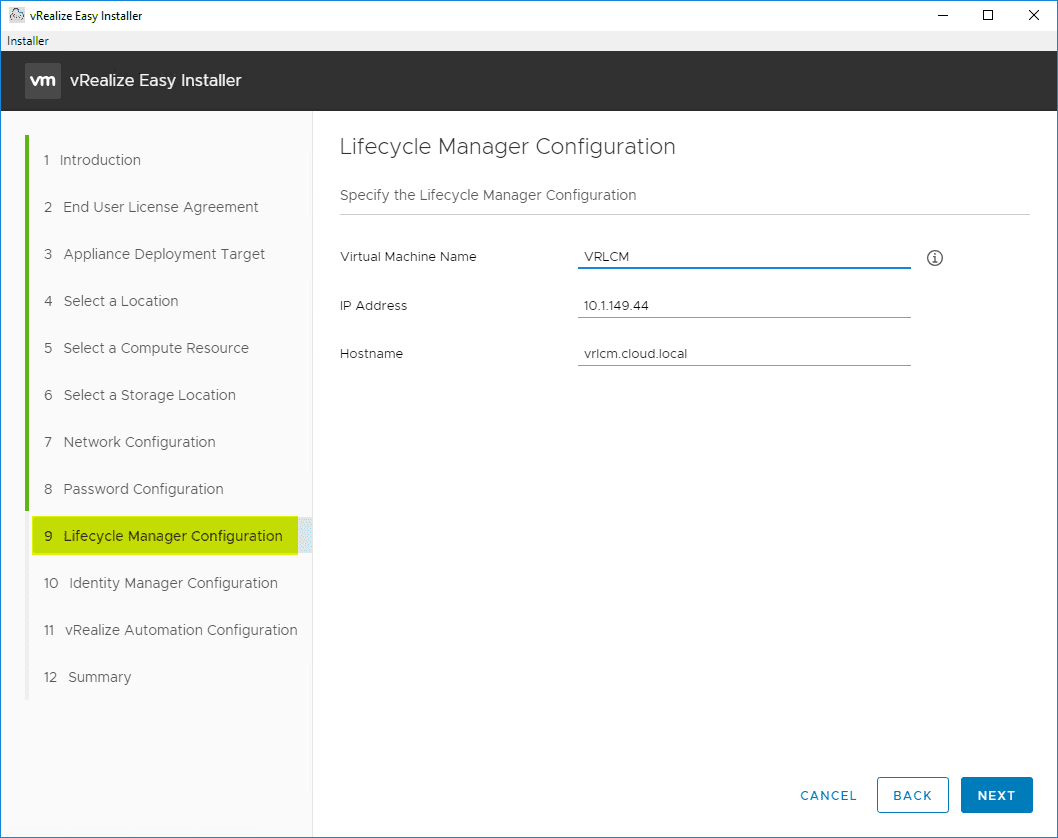
Task: Click the vRealize Easy Installer title bar icon
Action: [x=16, y=15]
